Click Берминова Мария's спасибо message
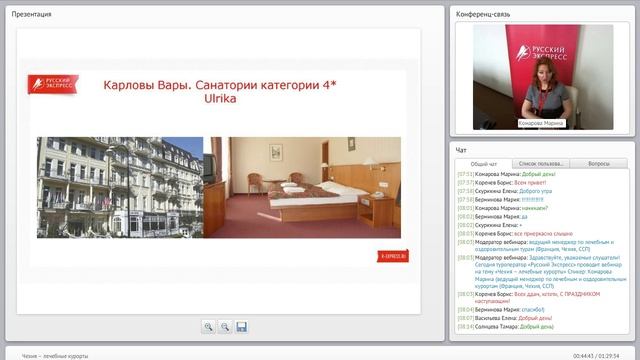640x360 pixels. click(501, 310)
